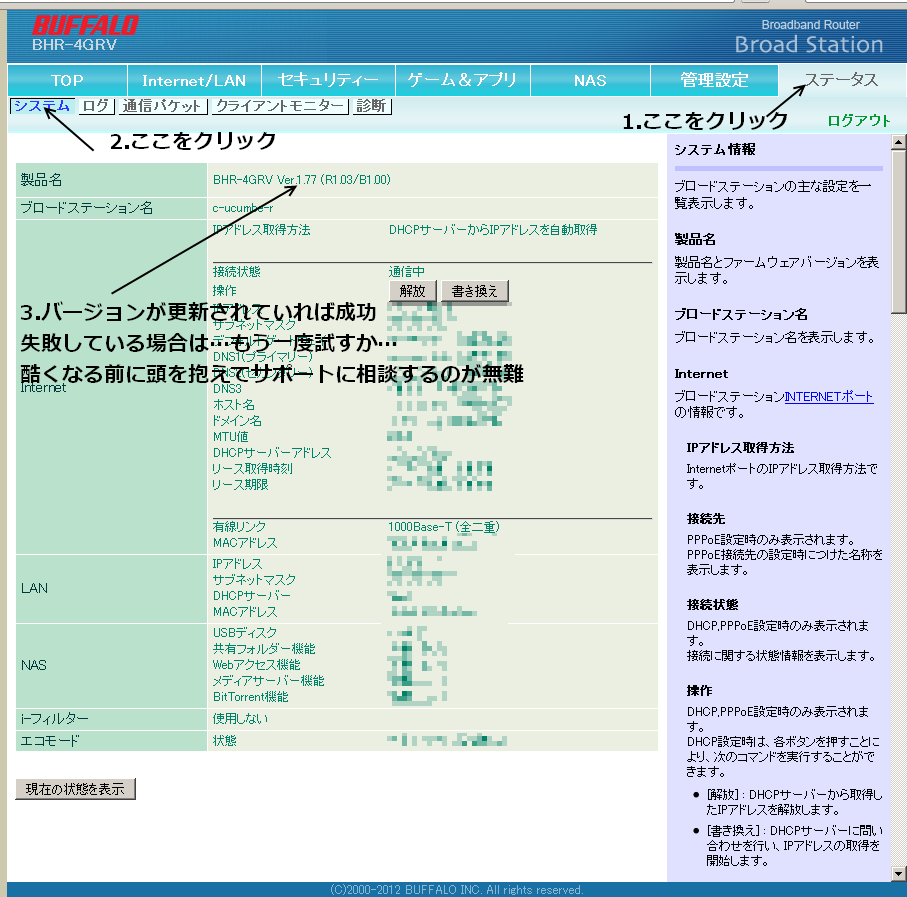Image resolution: width=907 pixels, height=897 pixels.
Task: Click the MTU値 label
Action: (x=230, y=437)
